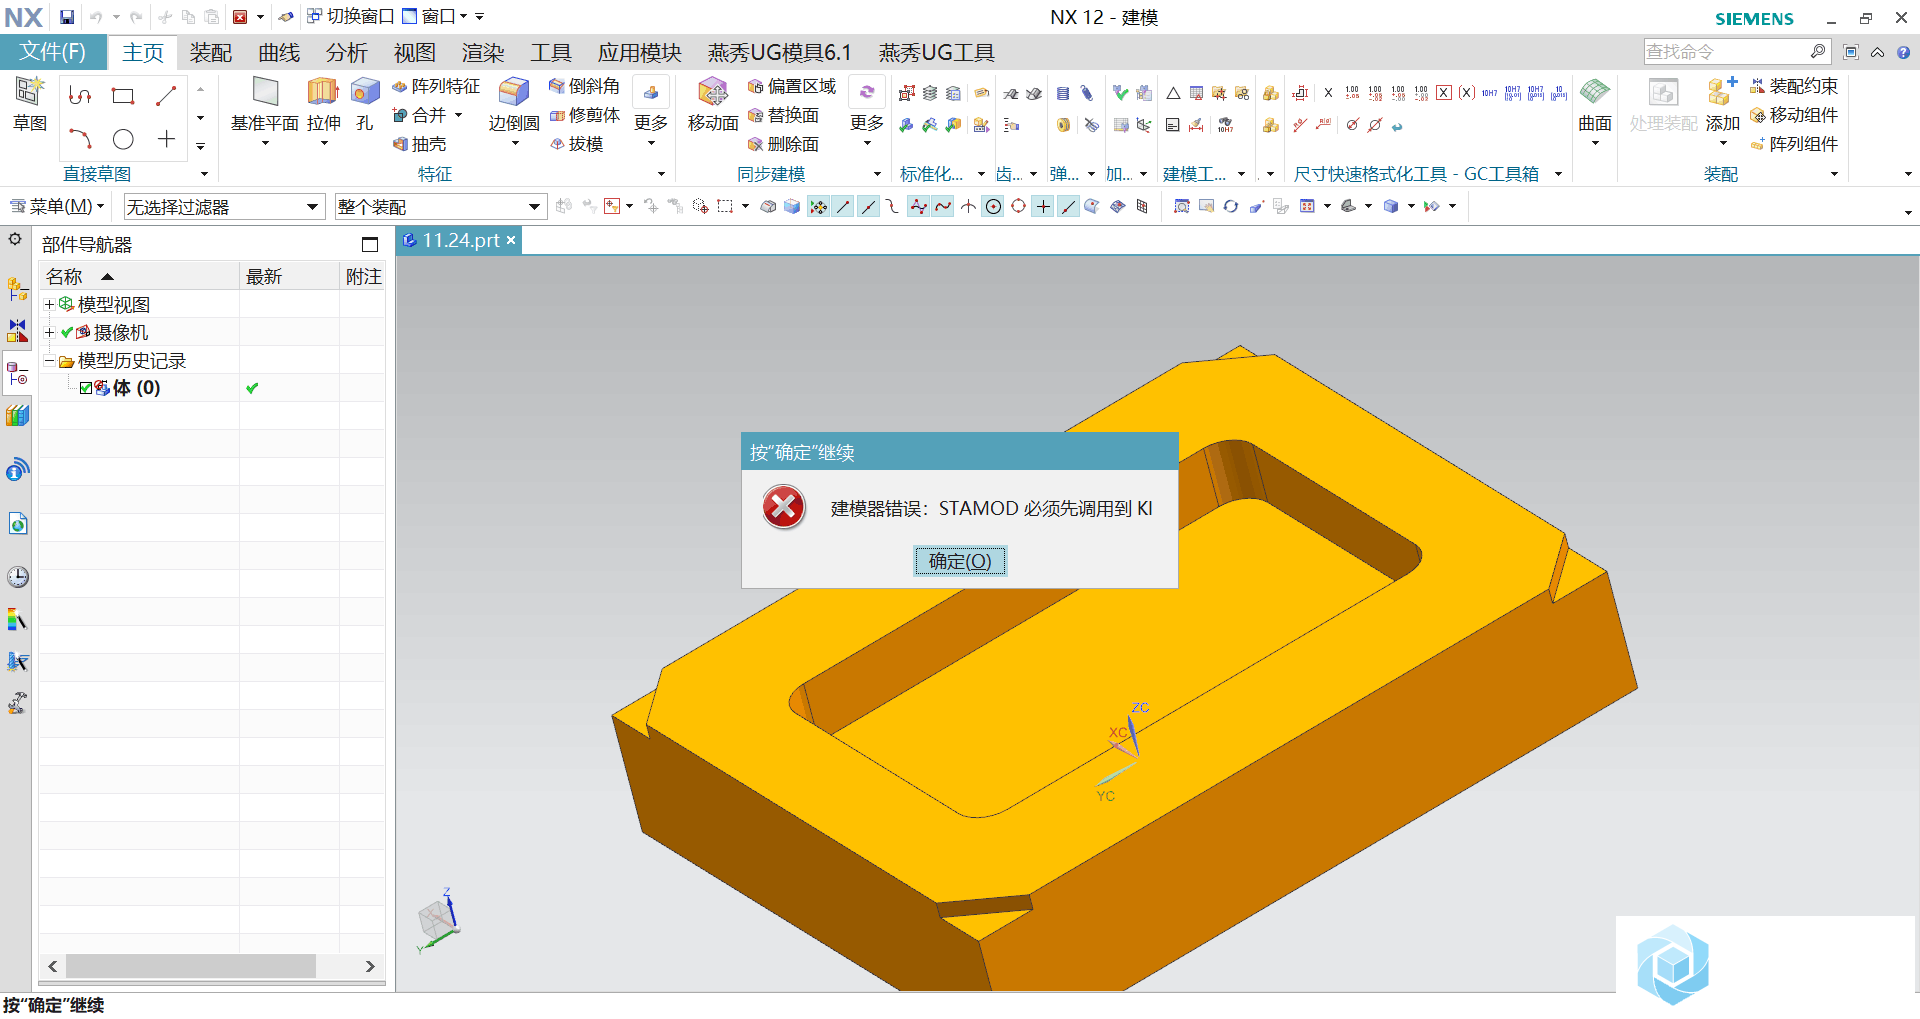
Task: Click the Hole (孔) icon
Action: coord(365,92)
